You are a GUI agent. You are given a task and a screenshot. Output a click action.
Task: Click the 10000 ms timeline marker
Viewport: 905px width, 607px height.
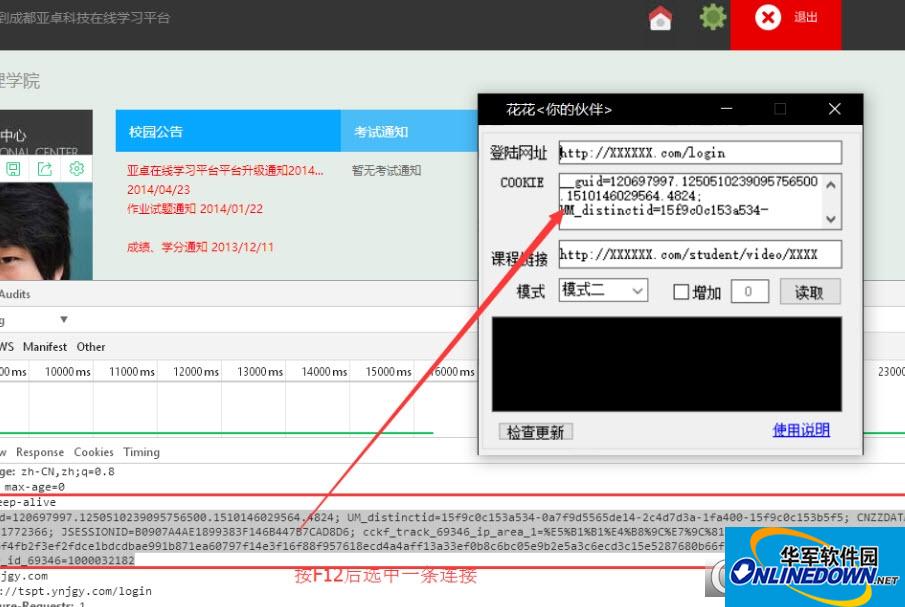click(68, 372)
